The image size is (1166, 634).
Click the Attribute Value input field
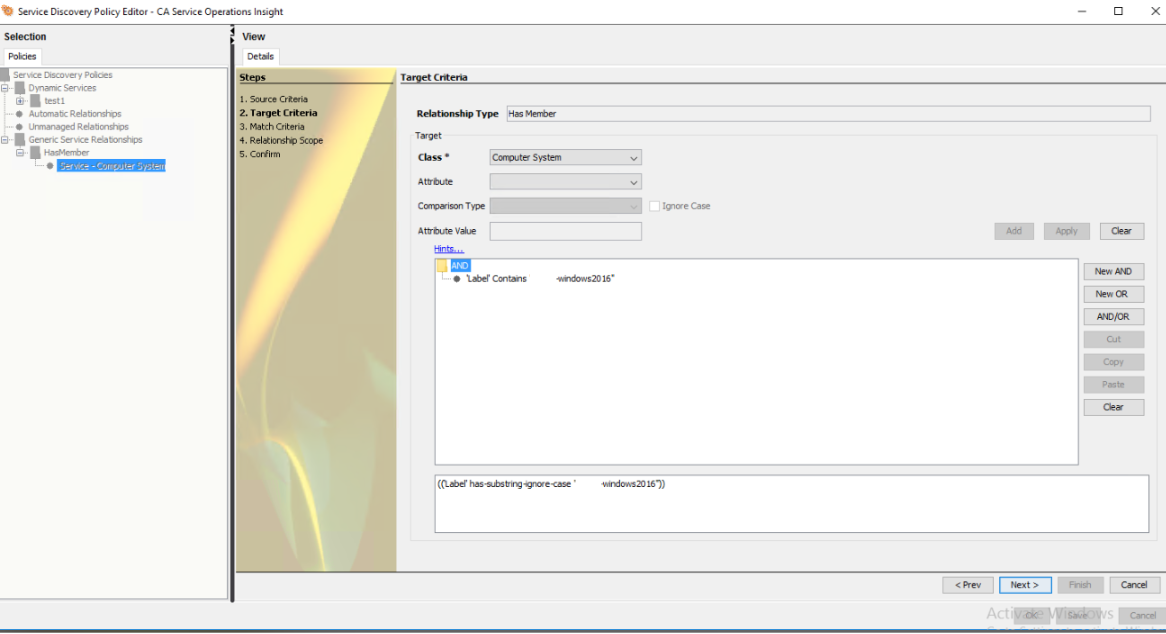pyautogui.click(x=565, y=231)
